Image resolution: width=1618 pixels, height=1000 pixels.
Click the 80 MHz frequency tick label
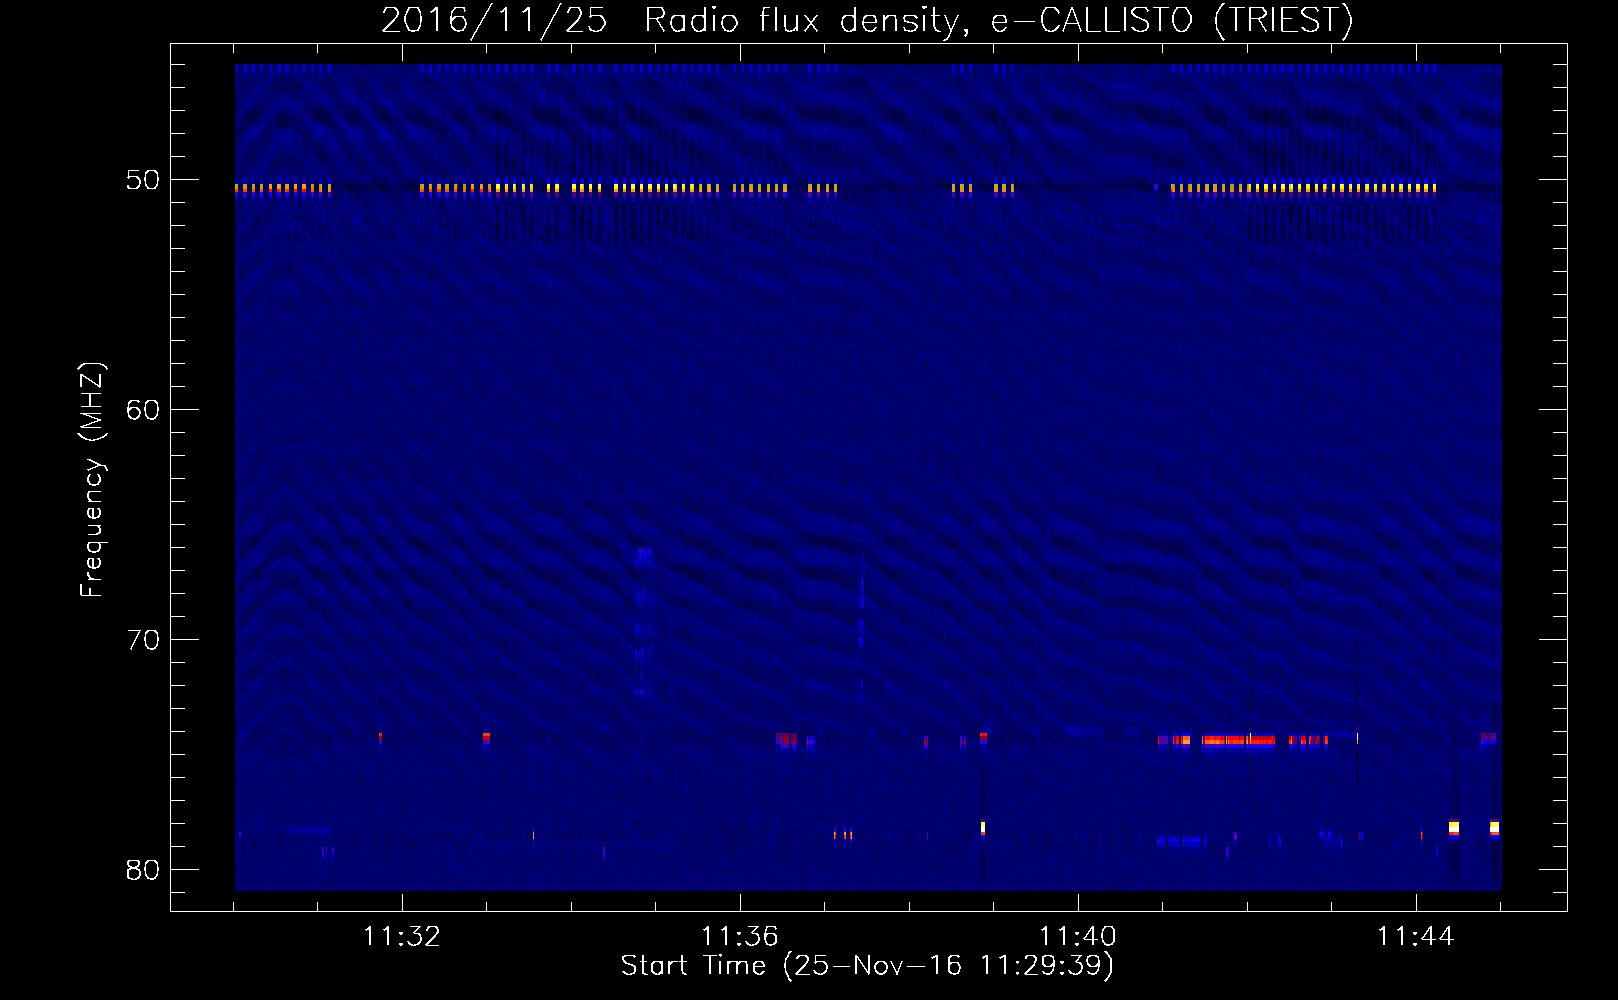click(x=143, y=870)
